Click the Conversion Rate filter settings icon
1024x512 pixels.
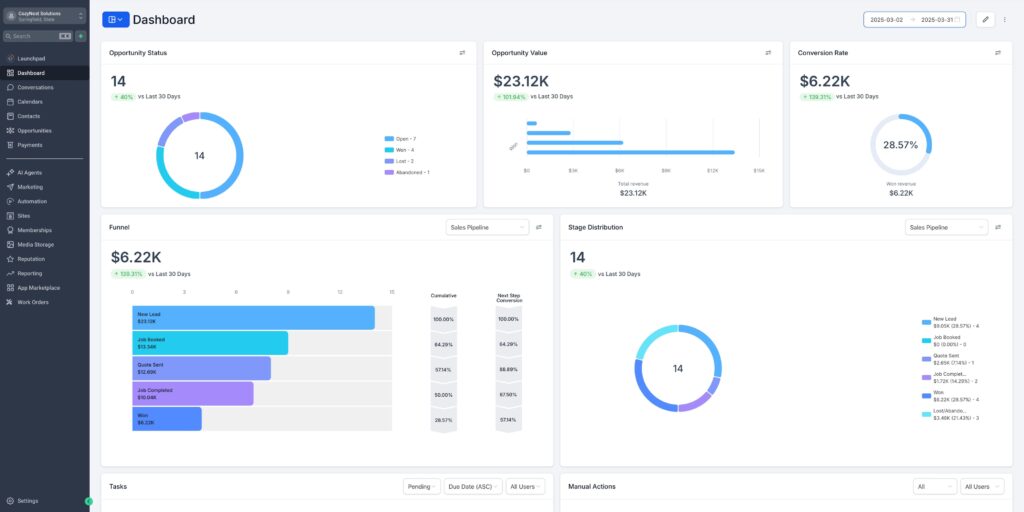(x=997, y=53)
